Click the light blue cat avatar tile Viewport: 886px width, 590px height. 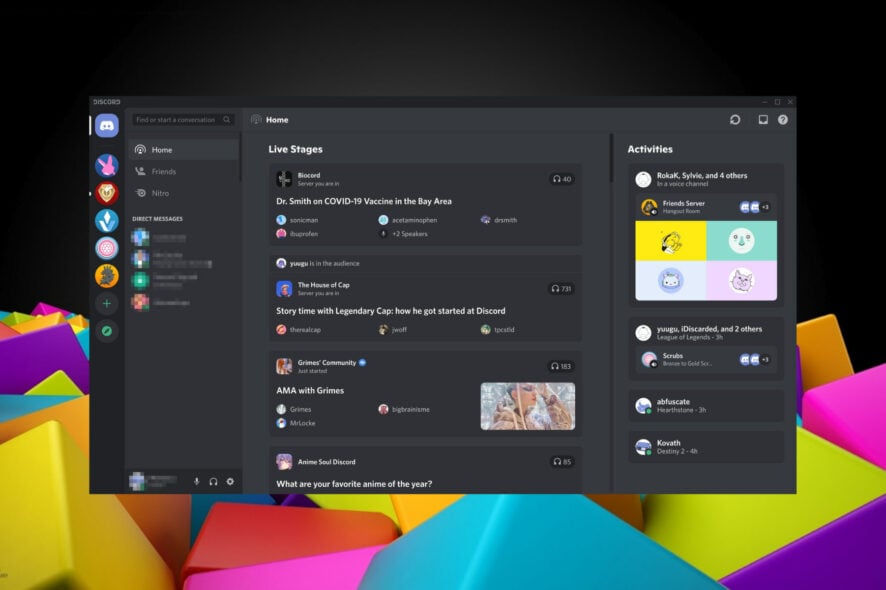(671, 280)
